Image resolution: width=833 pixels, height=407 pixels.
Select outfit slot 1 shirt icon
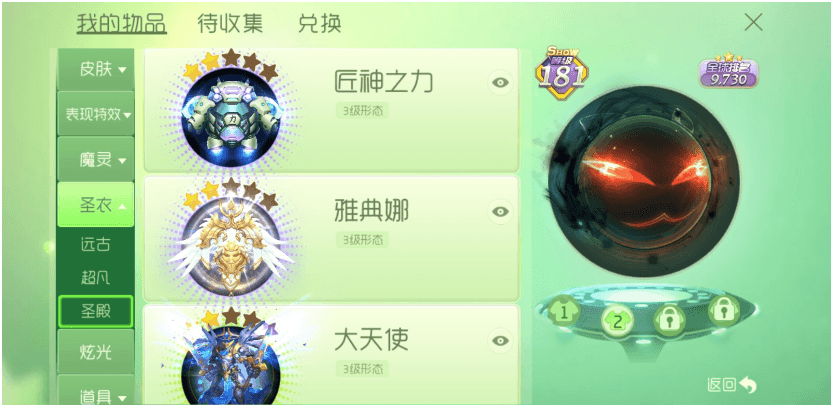[563, 311]
